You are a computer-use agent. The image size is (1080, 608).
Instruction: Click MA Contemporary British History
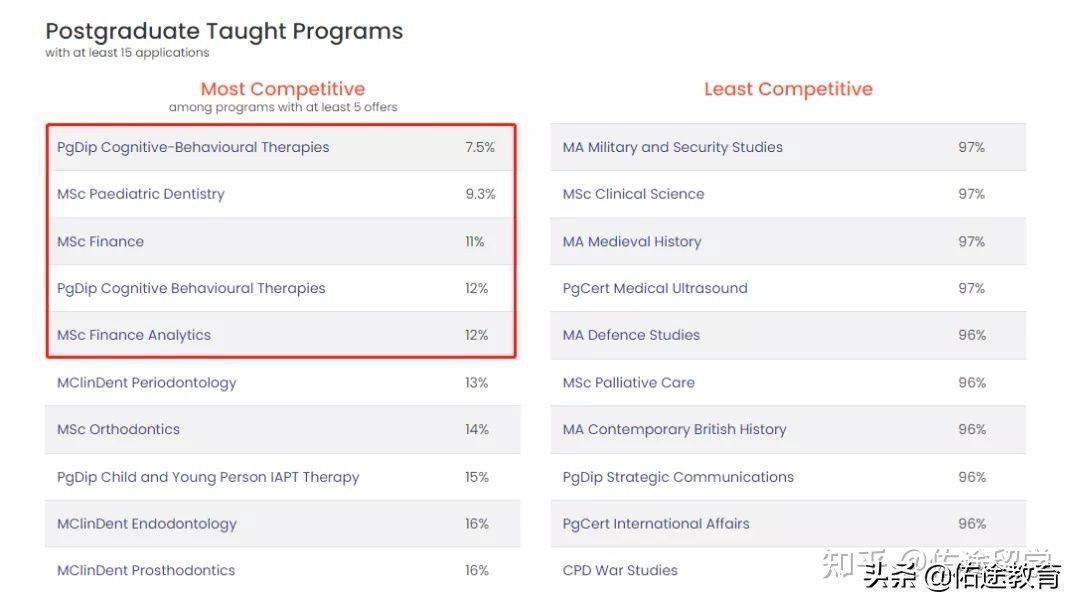point(675,429)
